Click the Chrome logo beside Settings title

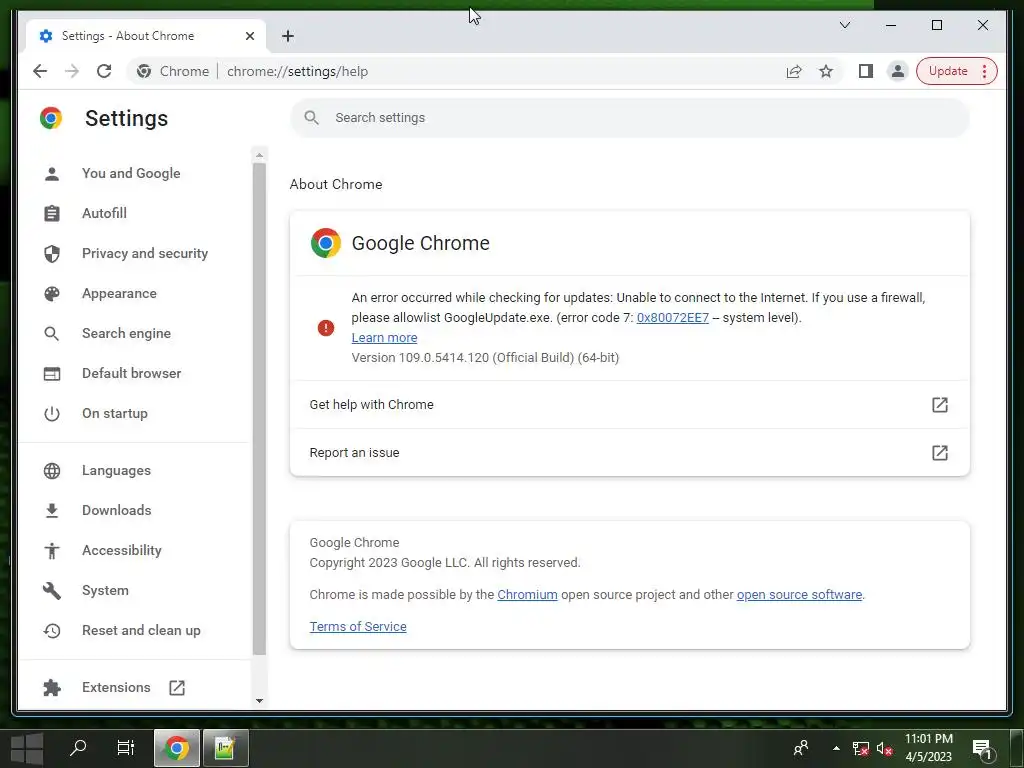pyautogui.click(x=51, y=118)
